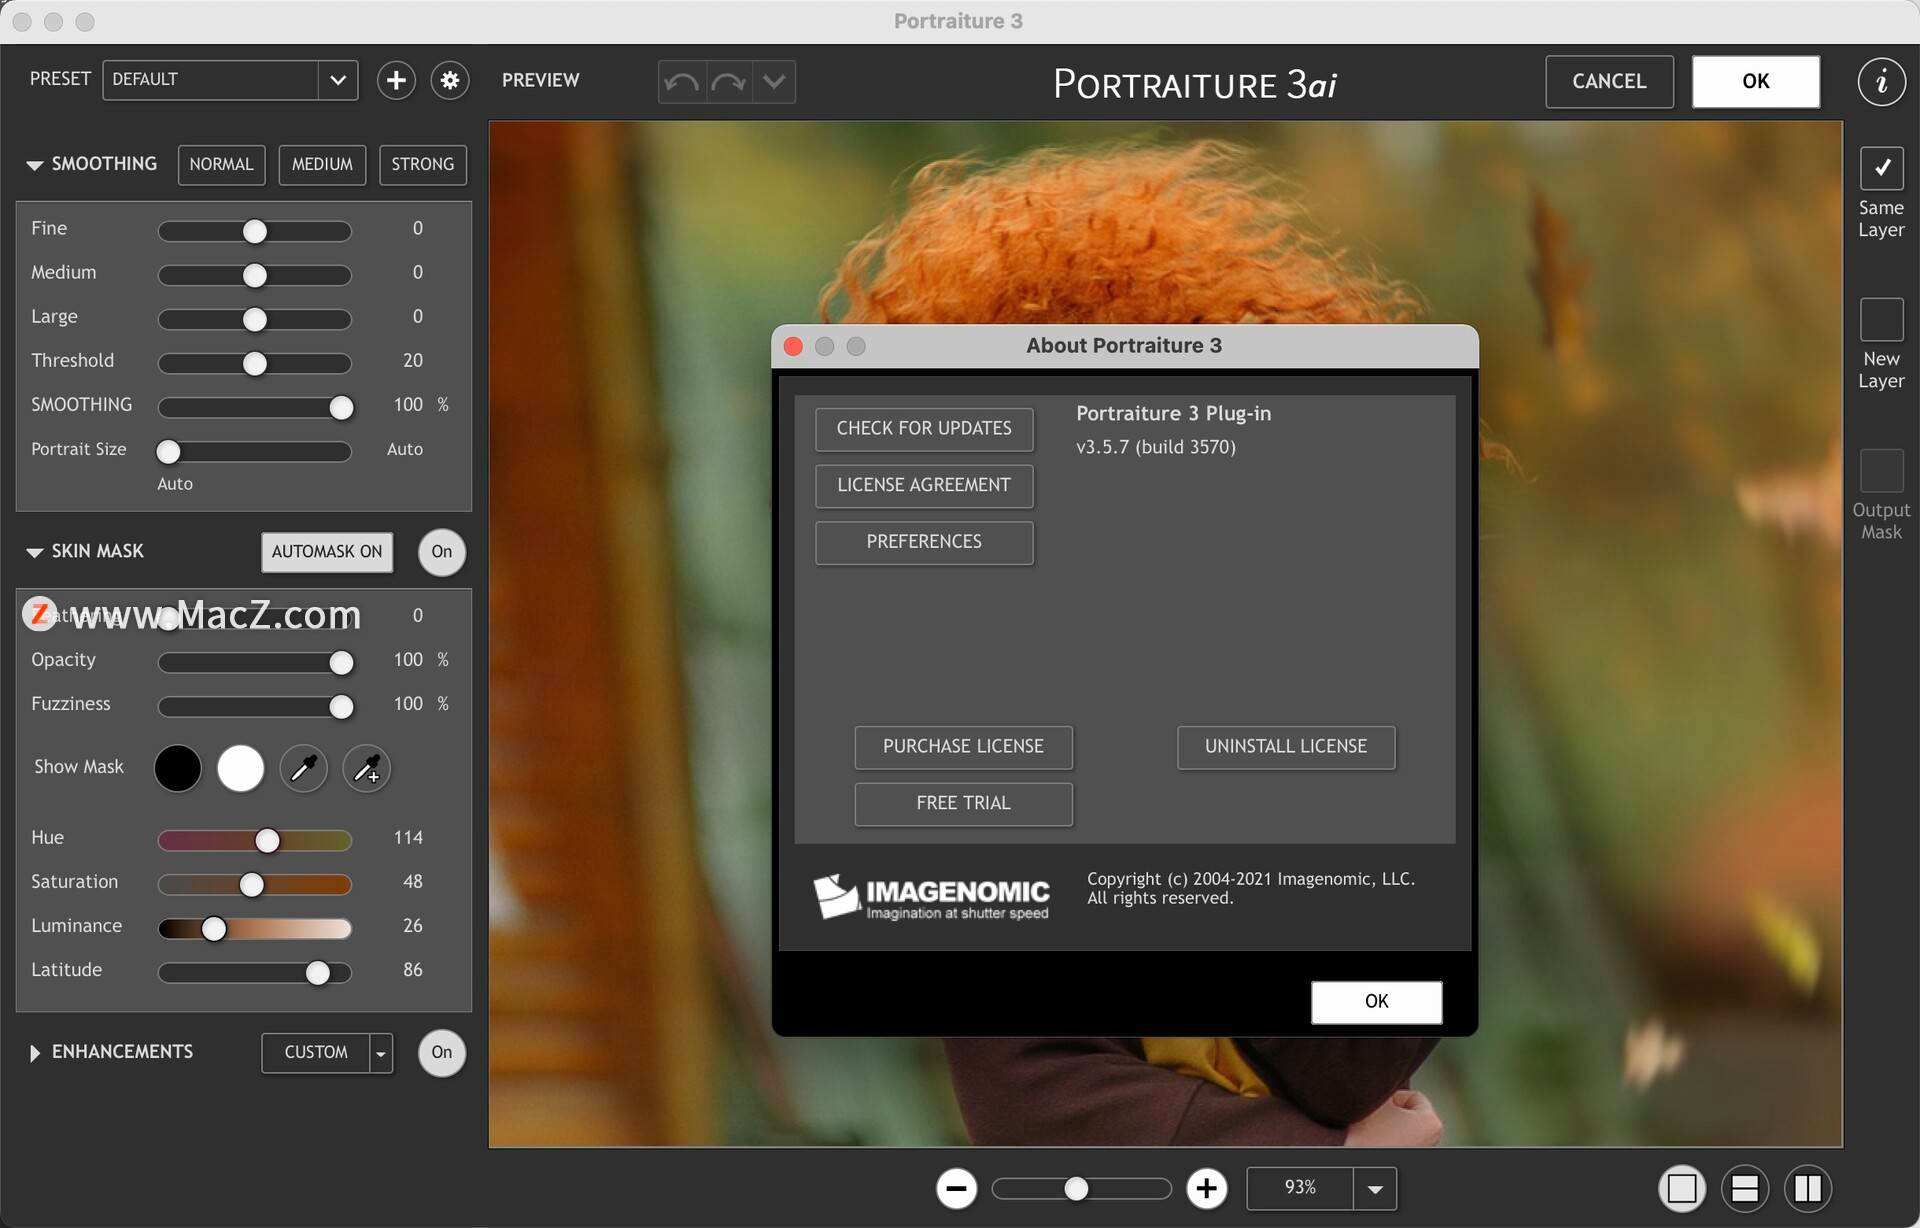Screen dimensions: 1920x1228
Task: Enable the New Layer checkbox
Action: click(1881, 319)
